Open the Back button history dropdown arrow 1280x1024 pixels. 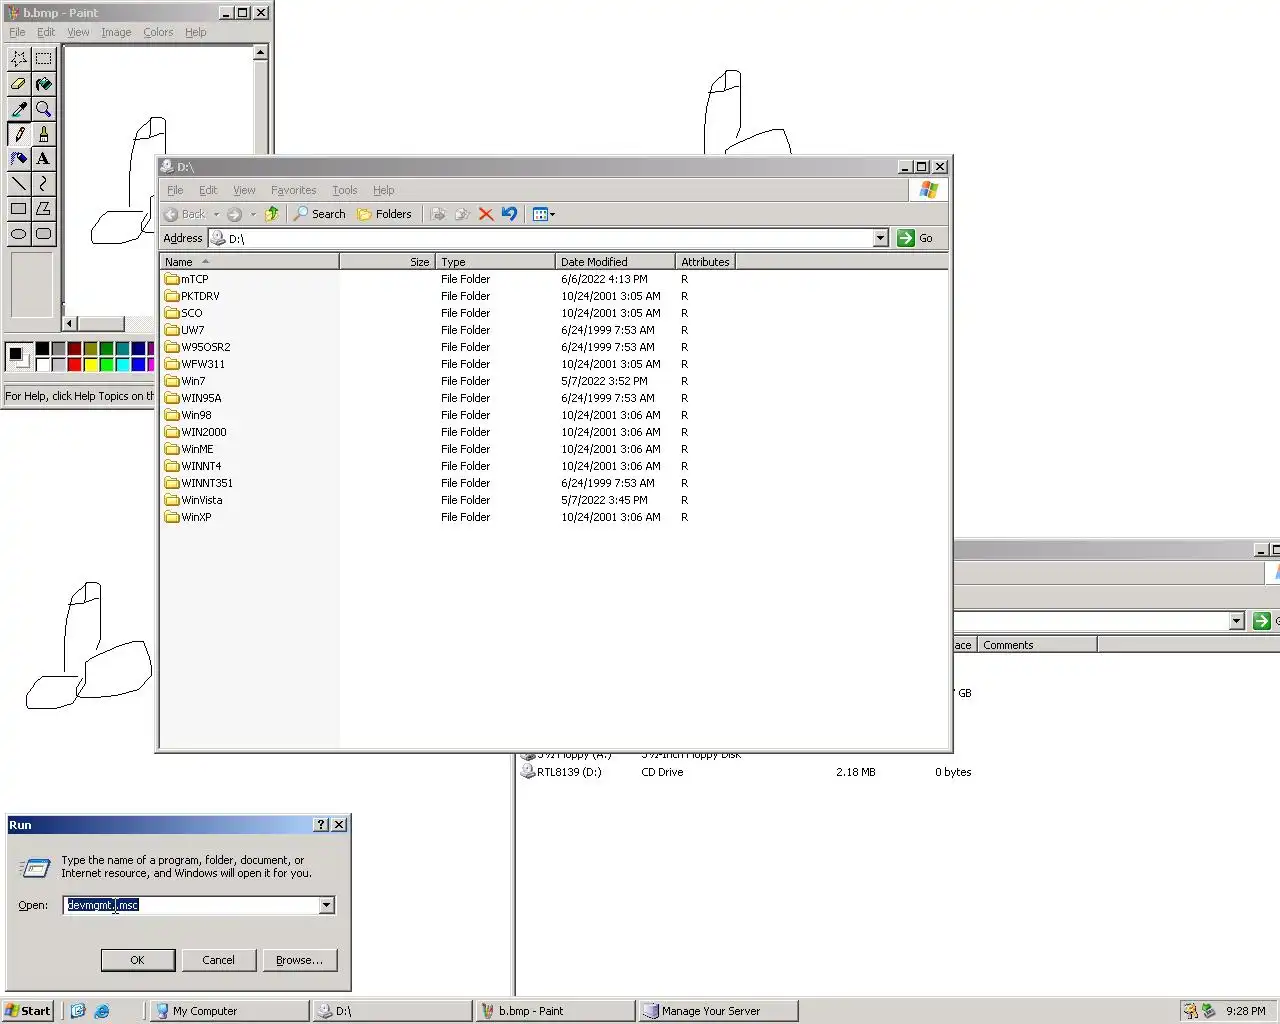pos(216,214)
